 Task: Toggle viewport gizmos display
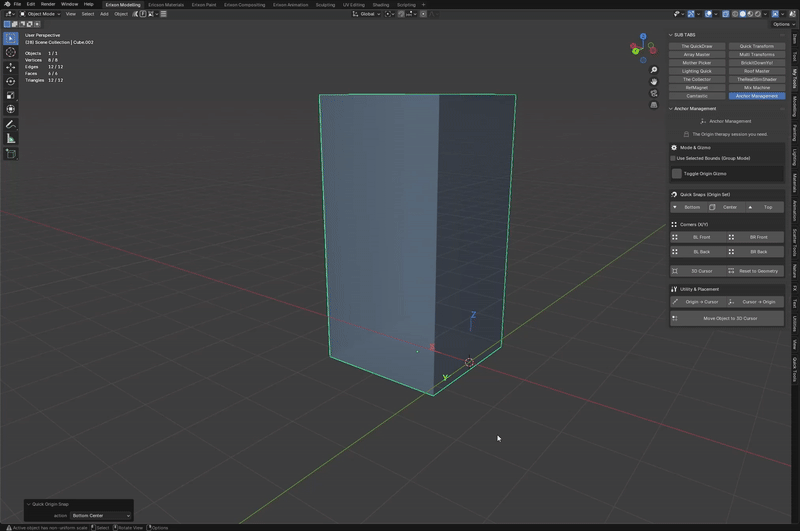[691, 14]
